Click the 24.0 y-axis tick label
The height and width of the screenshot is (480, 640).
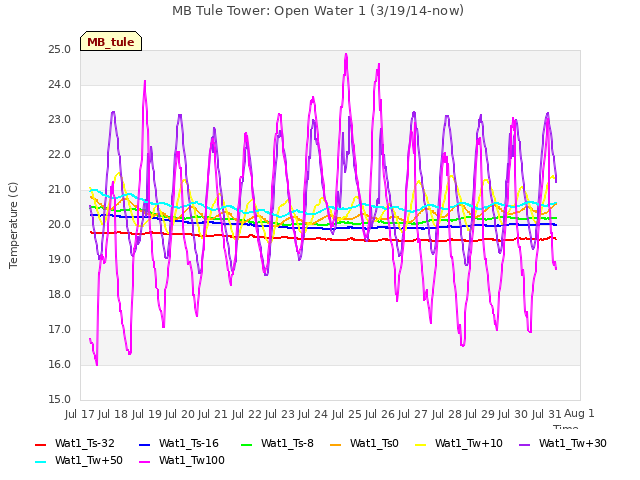click(60, 85)
